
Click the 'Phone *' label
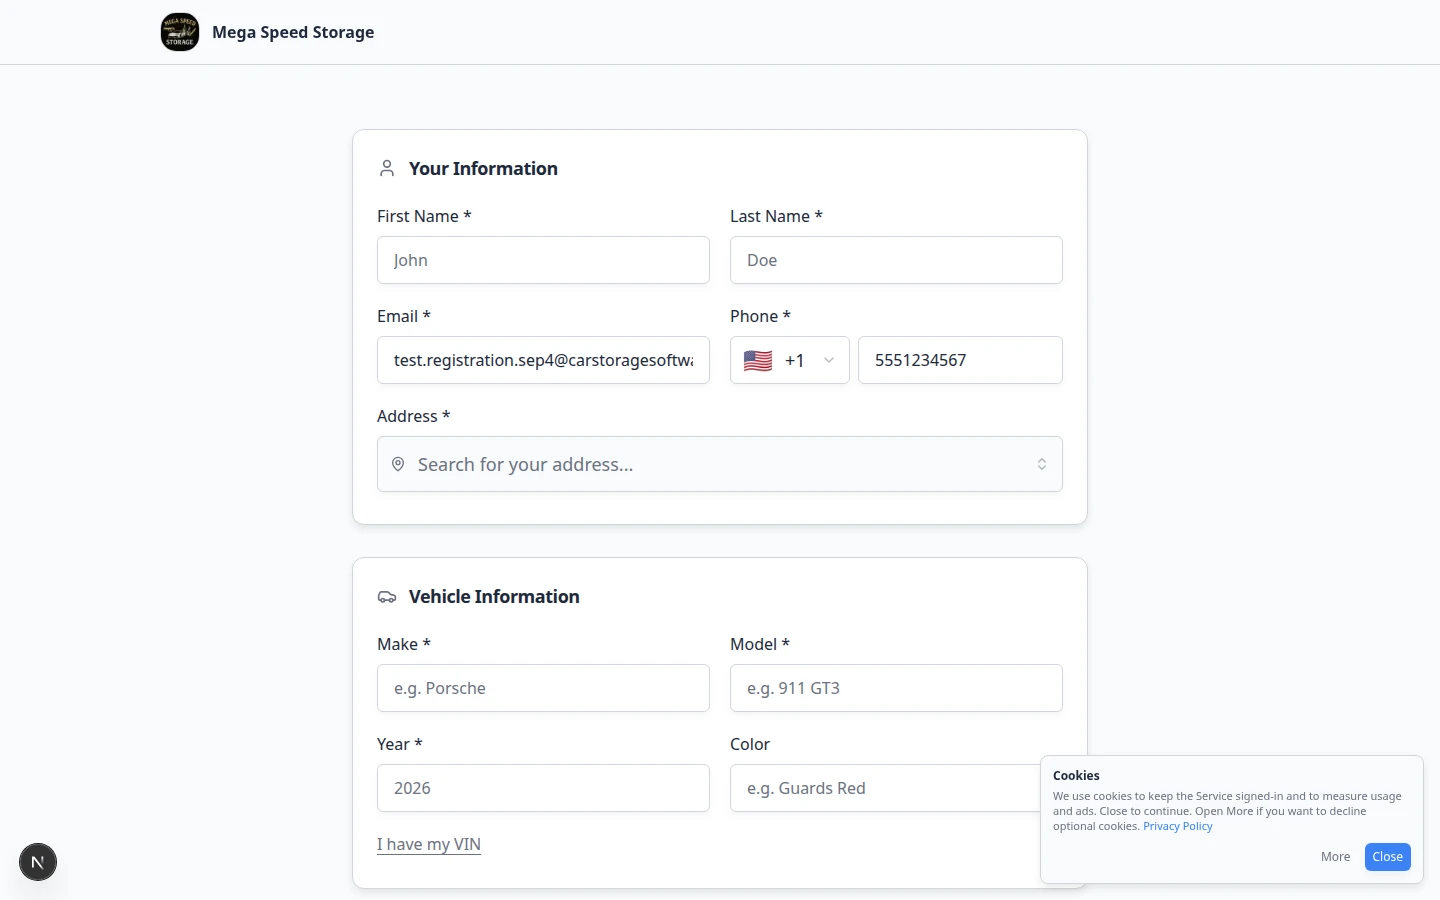click(x=760, y=316)
